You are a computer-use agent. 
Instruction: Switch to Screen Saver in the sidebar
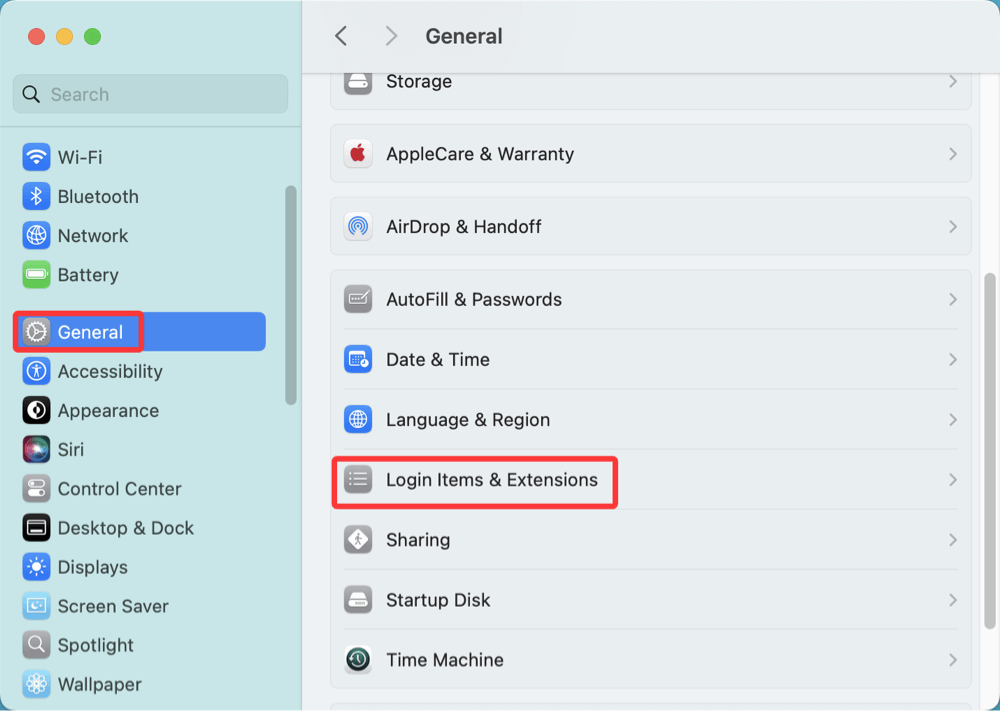pyautogui.click(x=36, y=606)
